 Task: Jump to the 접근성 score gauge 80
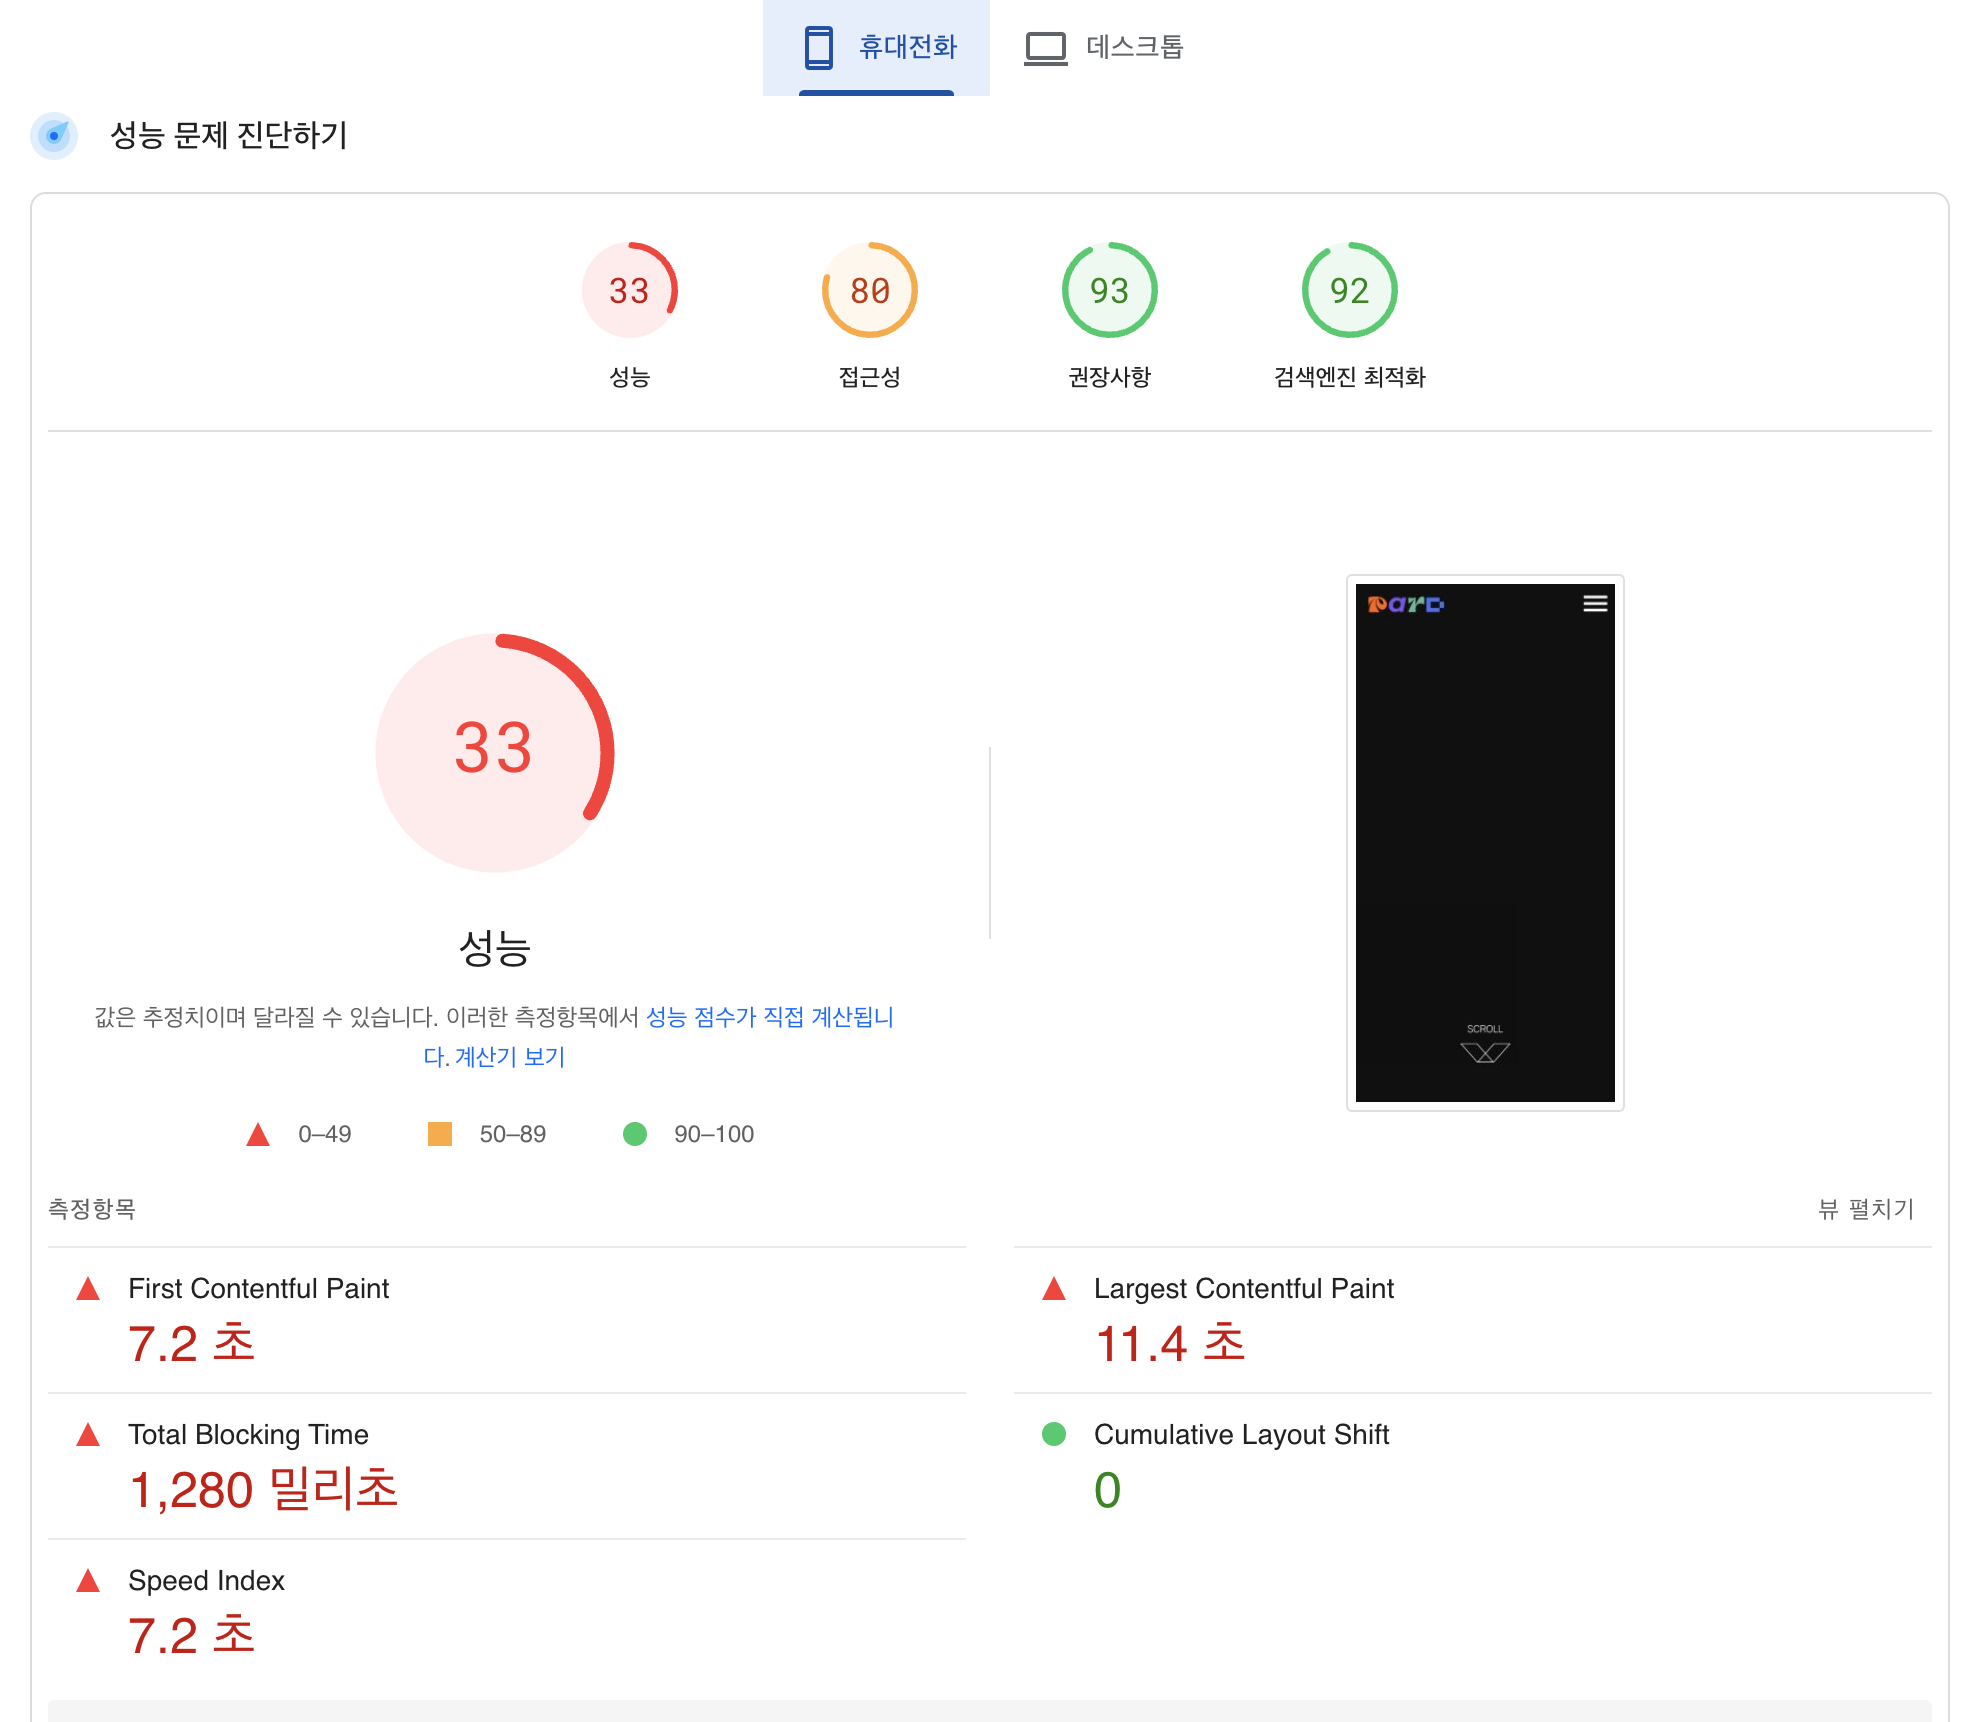[x=869, y=291]
